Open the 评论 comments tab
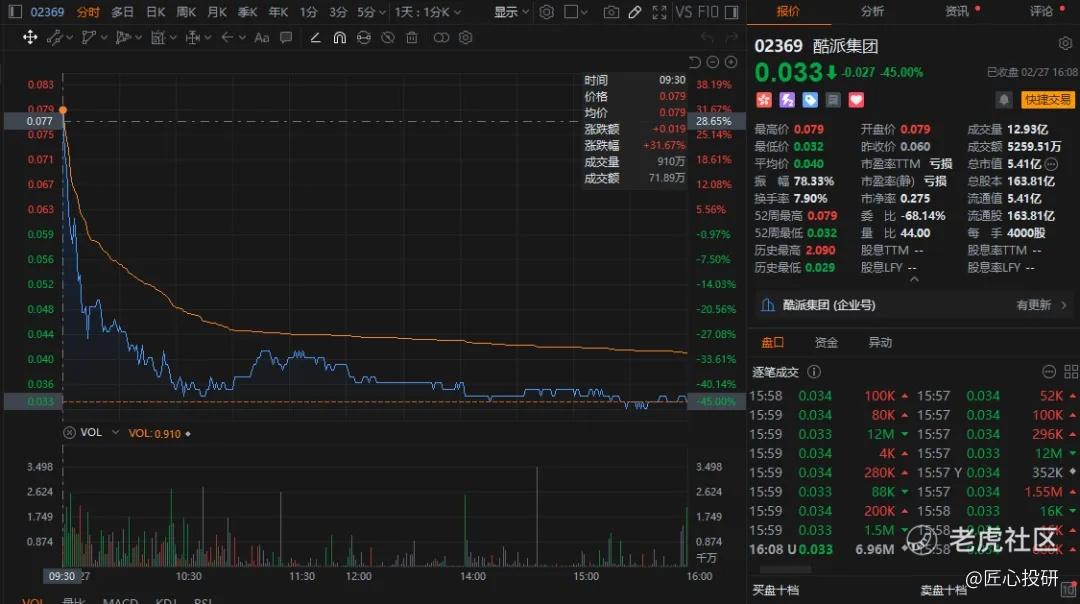This screenshot has width=1080, height=604. (x=1041, y=11)
